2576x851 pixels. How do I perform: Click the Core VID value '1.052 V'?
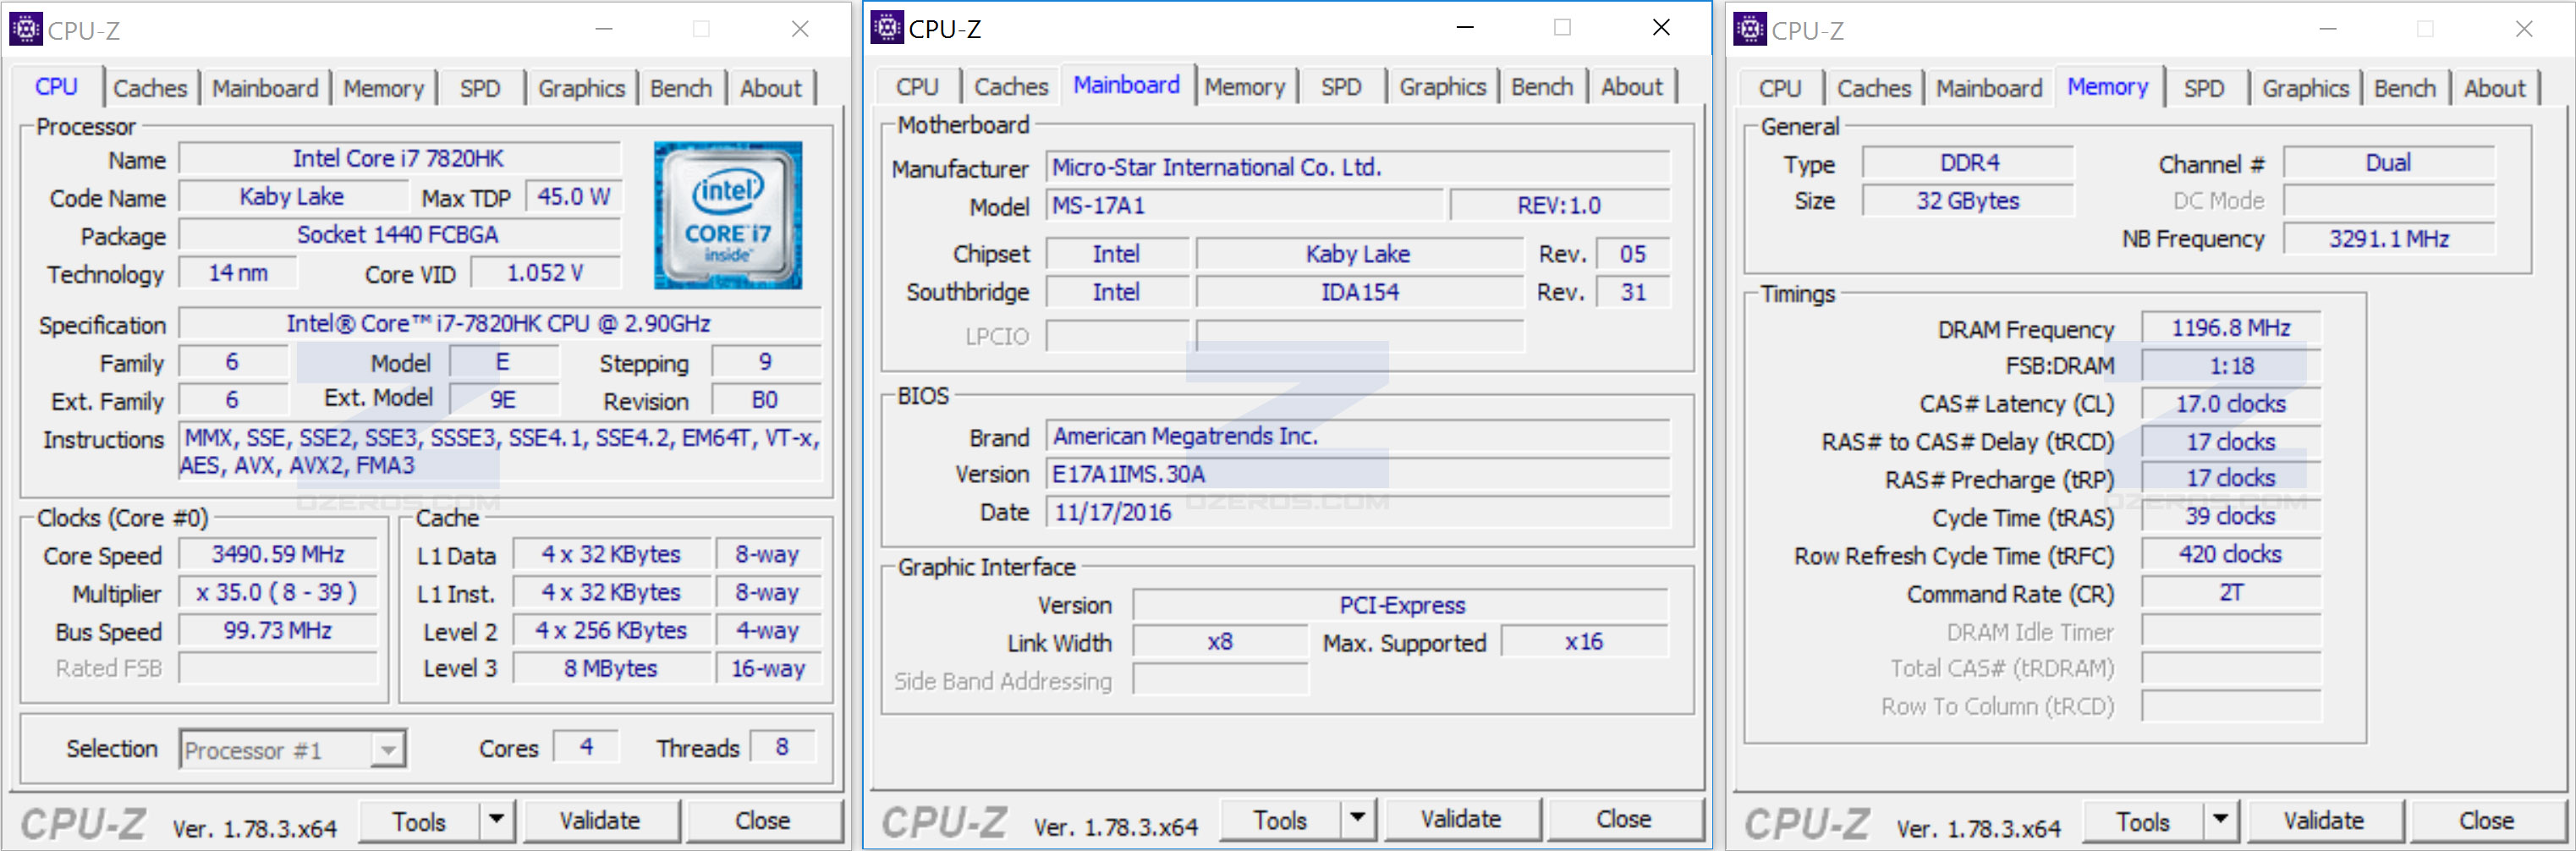click(546, 273)
